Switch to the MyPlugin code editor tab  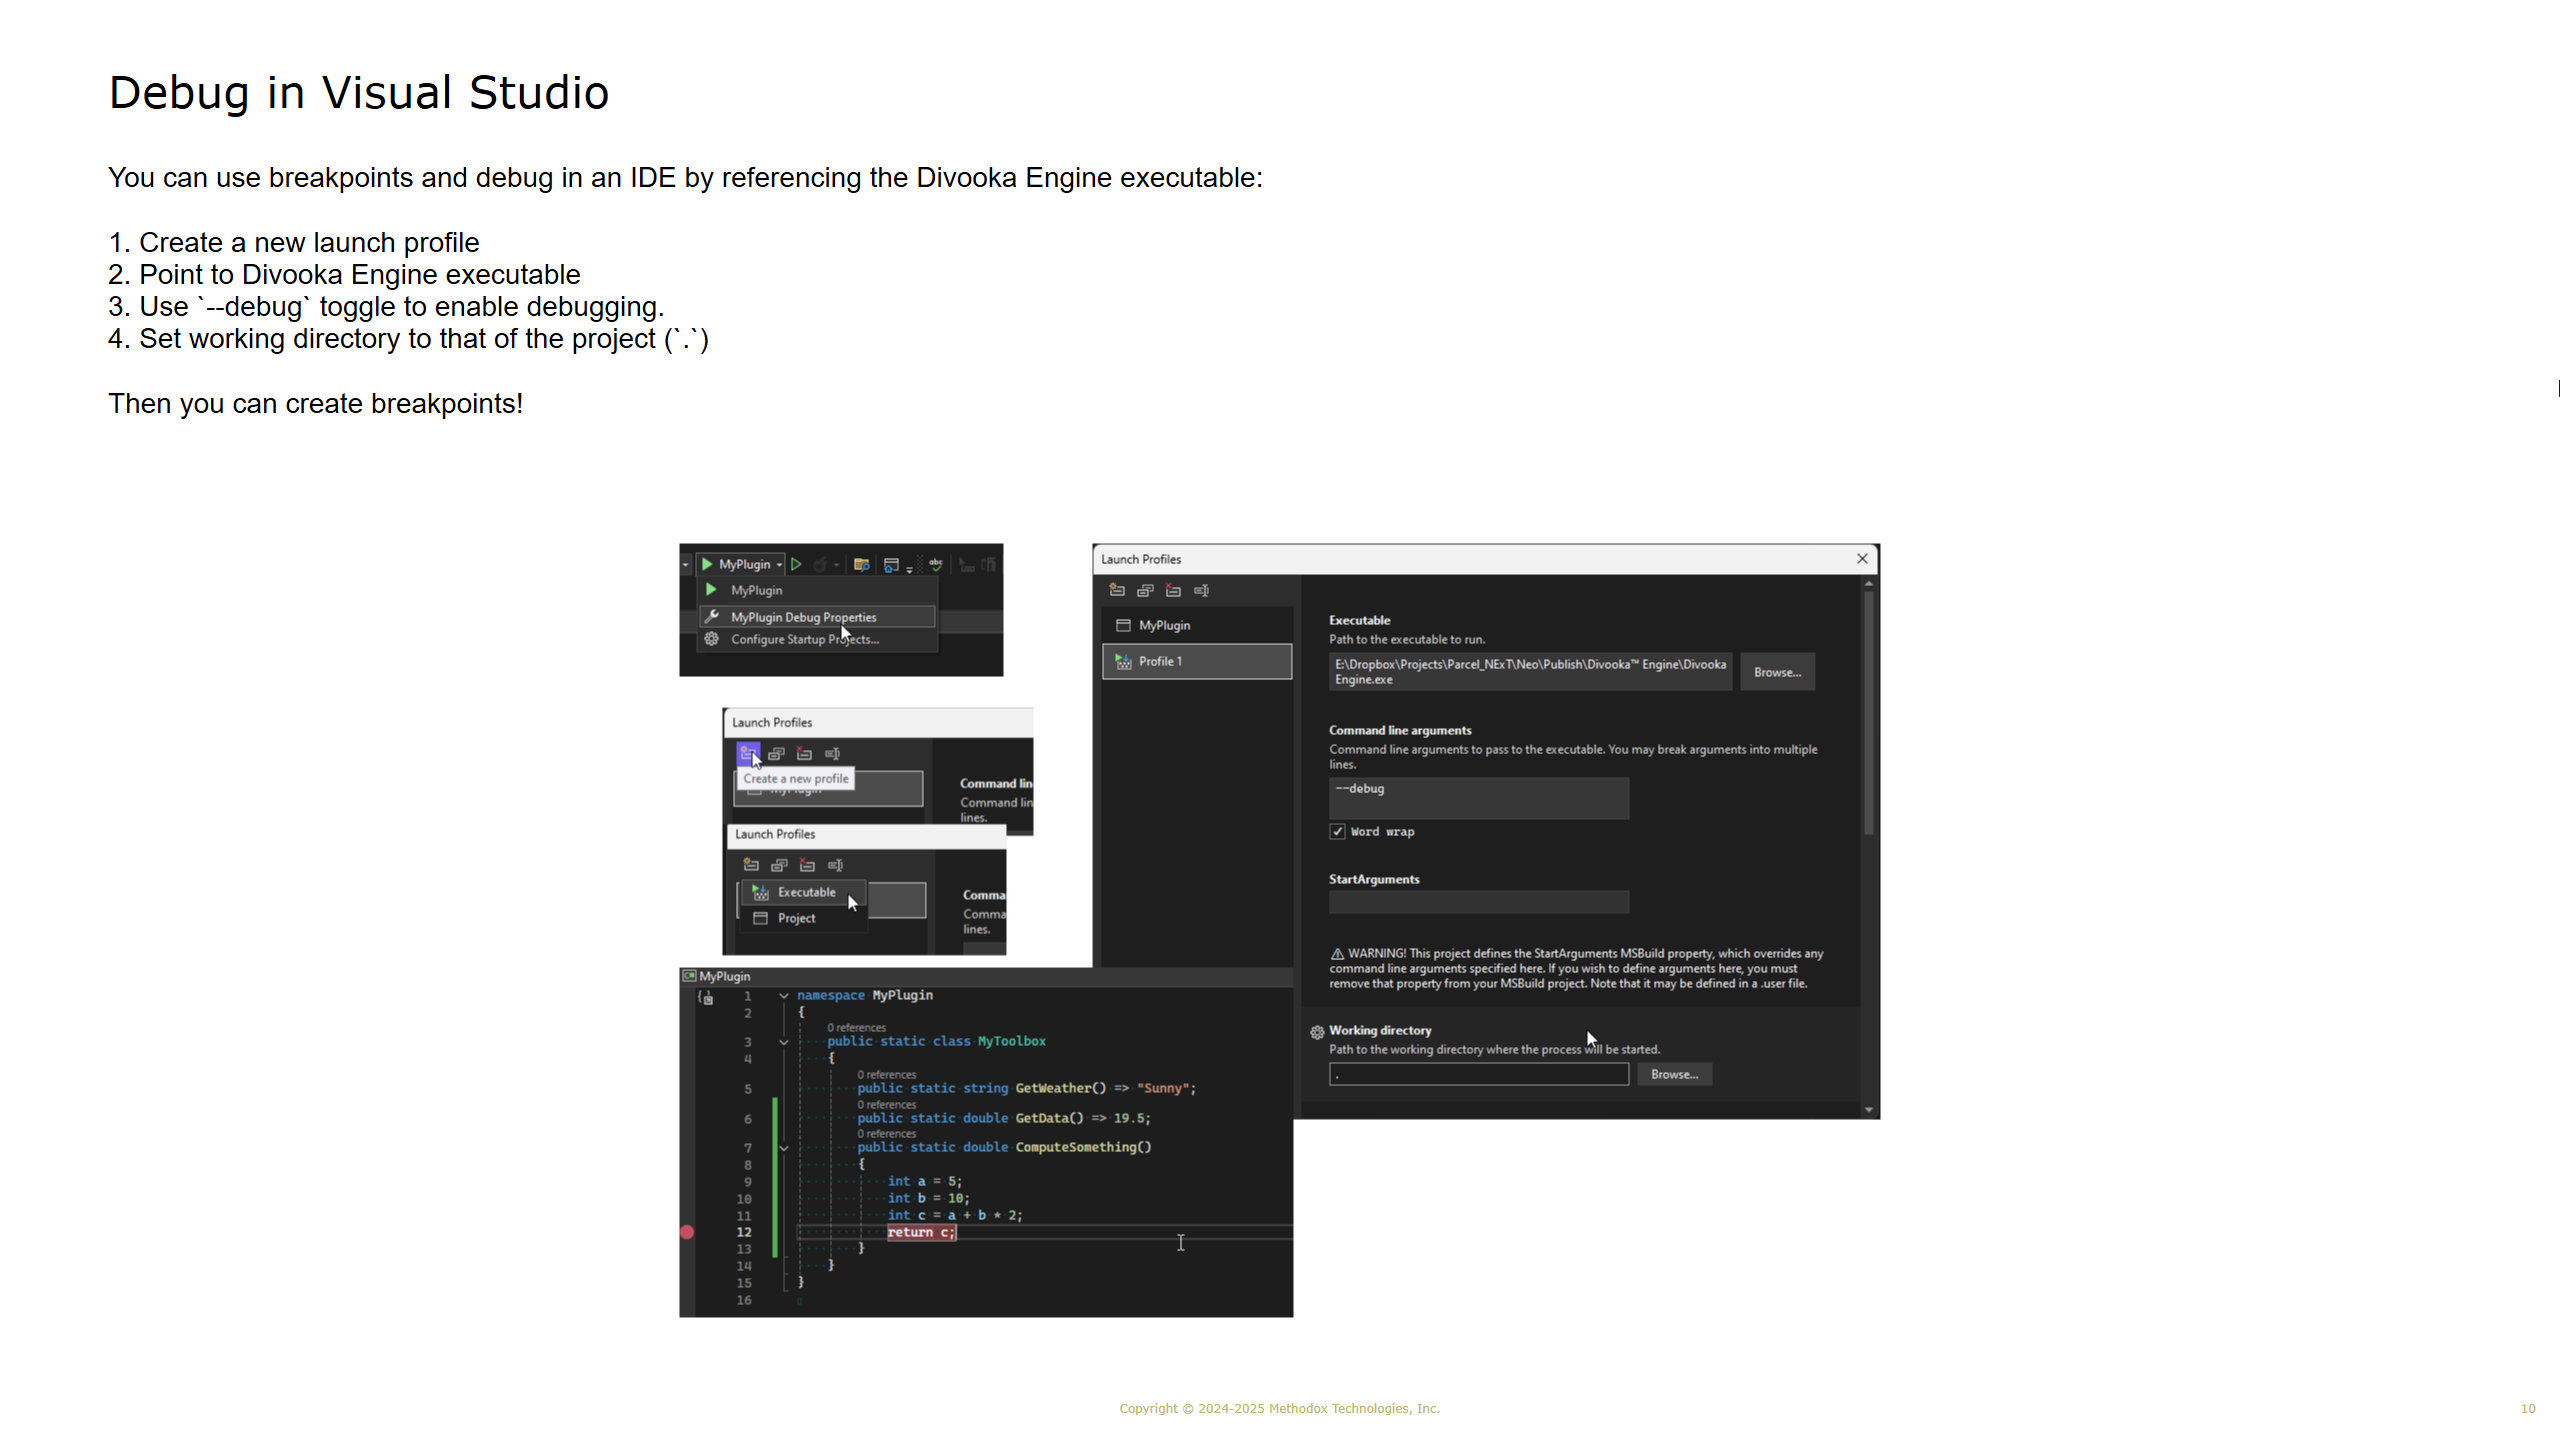[x=716, y=976]
